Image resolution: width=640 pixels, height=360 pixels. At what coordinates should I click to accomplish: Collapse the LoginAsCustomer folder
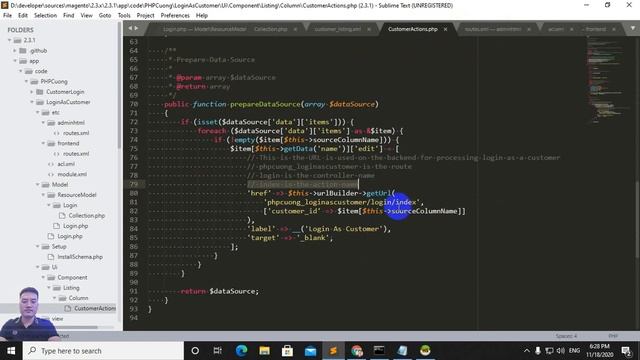tap(32, 102)
